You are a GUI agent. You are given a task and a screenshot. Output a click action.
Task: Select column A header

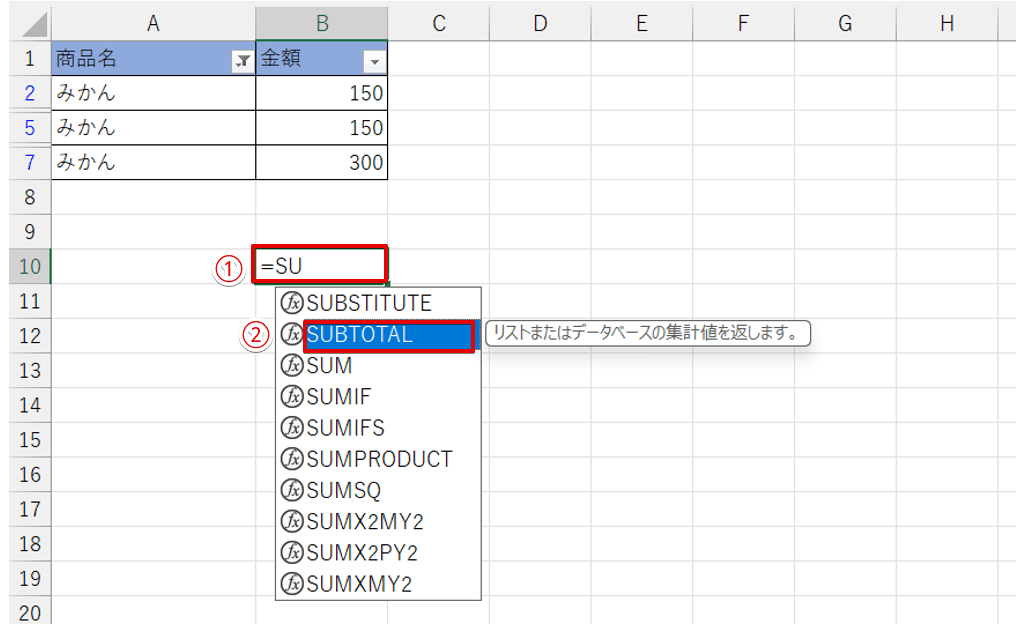(x=154, y=24)
